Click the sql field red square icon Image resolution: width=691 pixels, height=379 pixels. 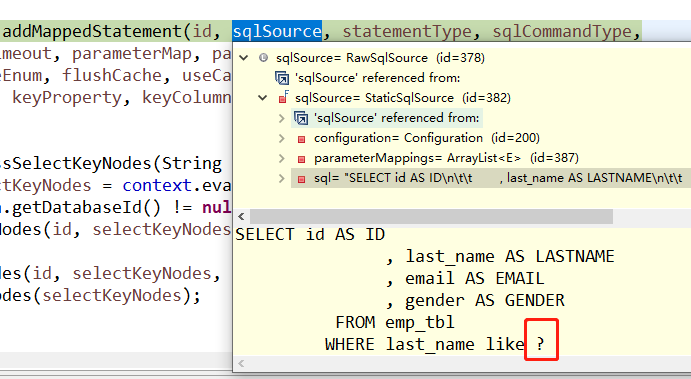(x=301, y=179)
